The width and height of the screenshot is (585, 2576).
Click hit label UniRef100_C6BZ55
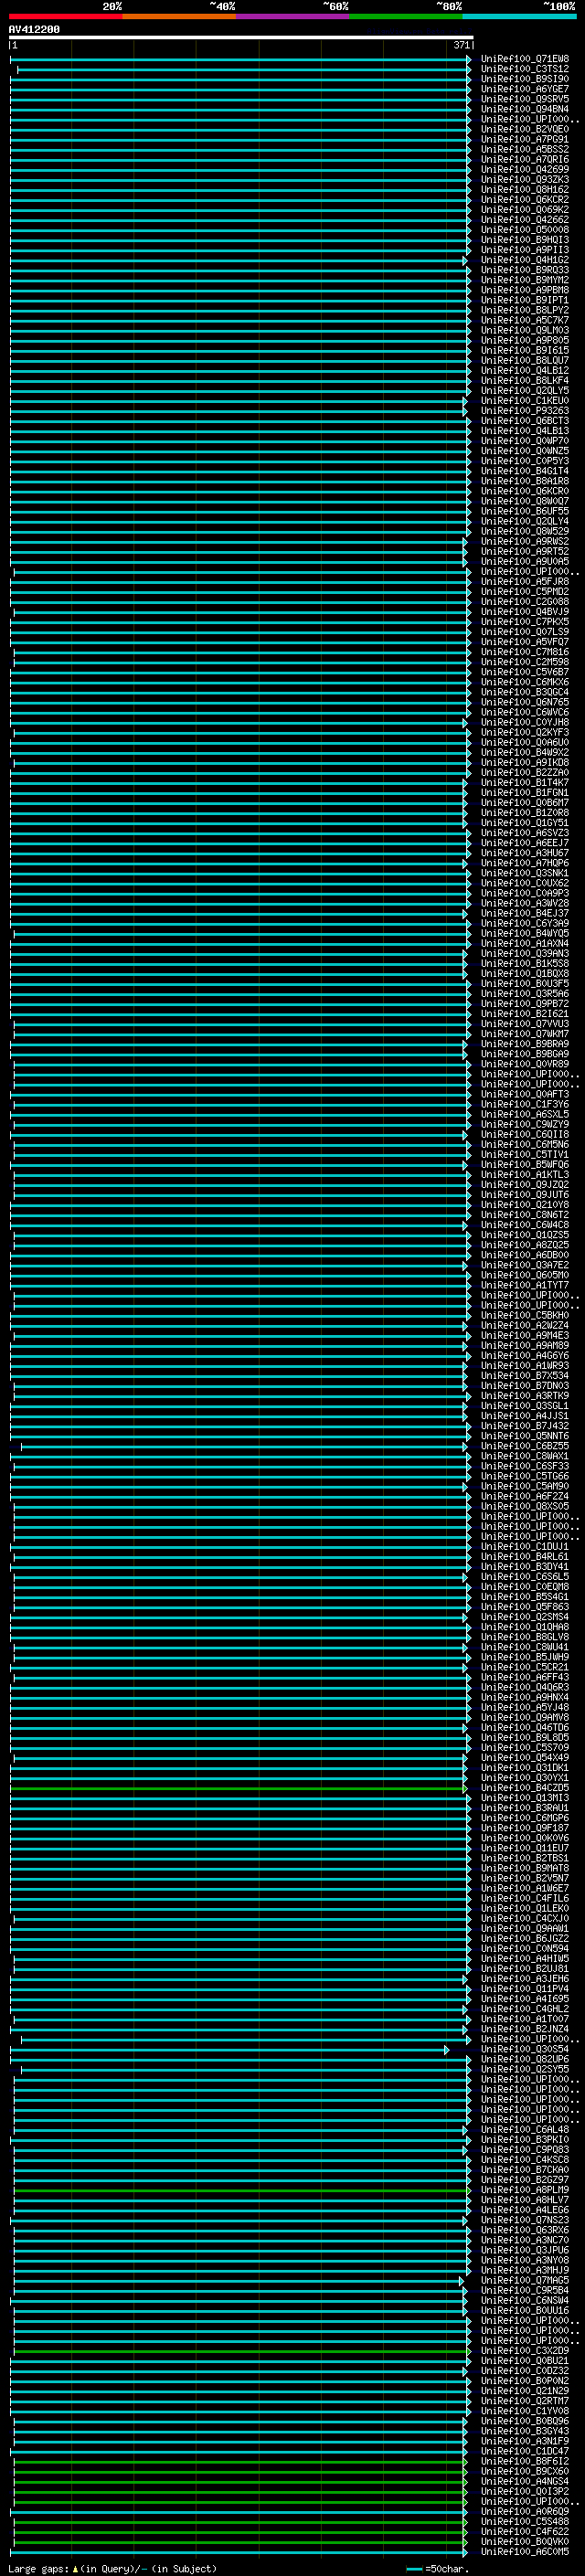524,1446
